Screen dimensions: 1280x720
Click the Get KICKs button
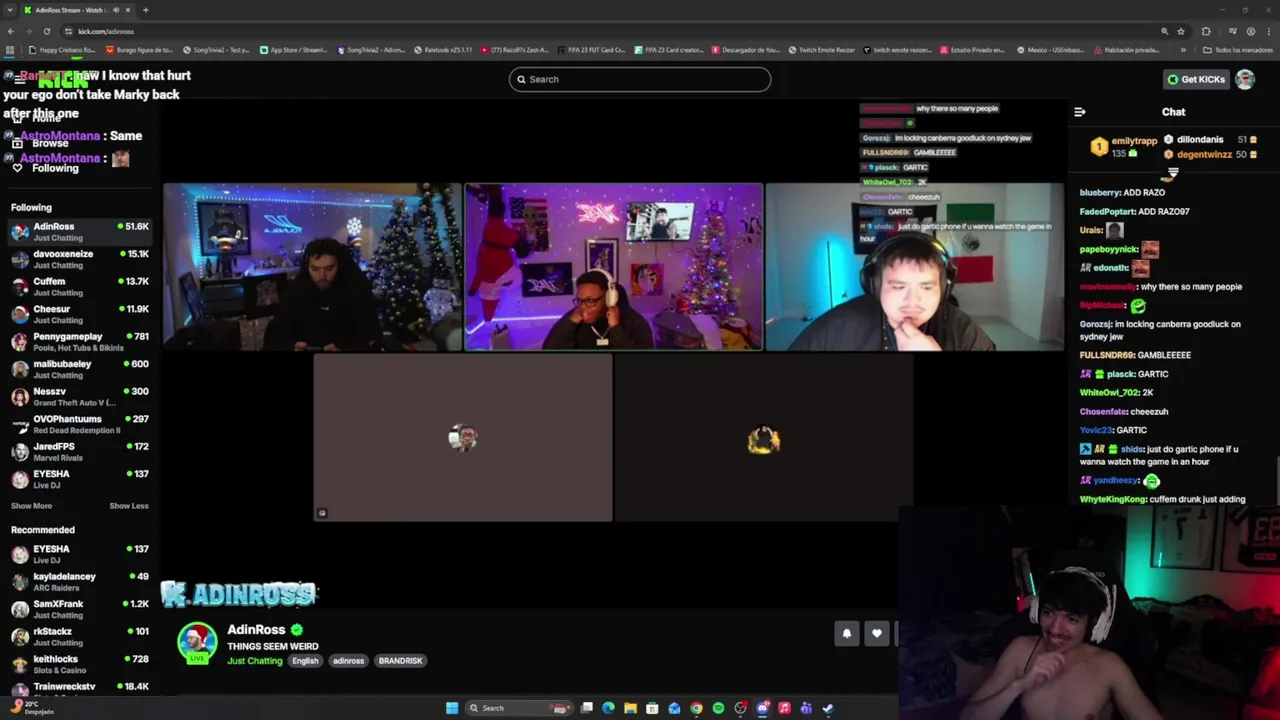(1196, 79)
